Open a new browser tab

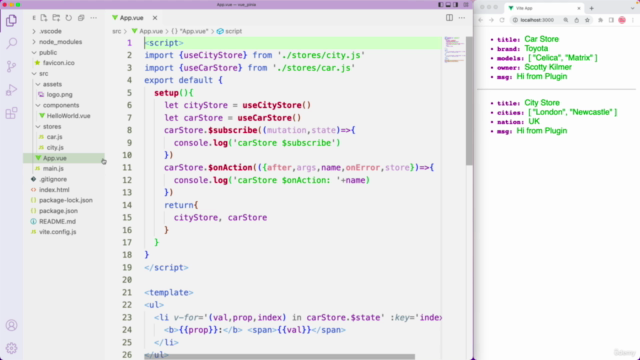click(591, 8)
